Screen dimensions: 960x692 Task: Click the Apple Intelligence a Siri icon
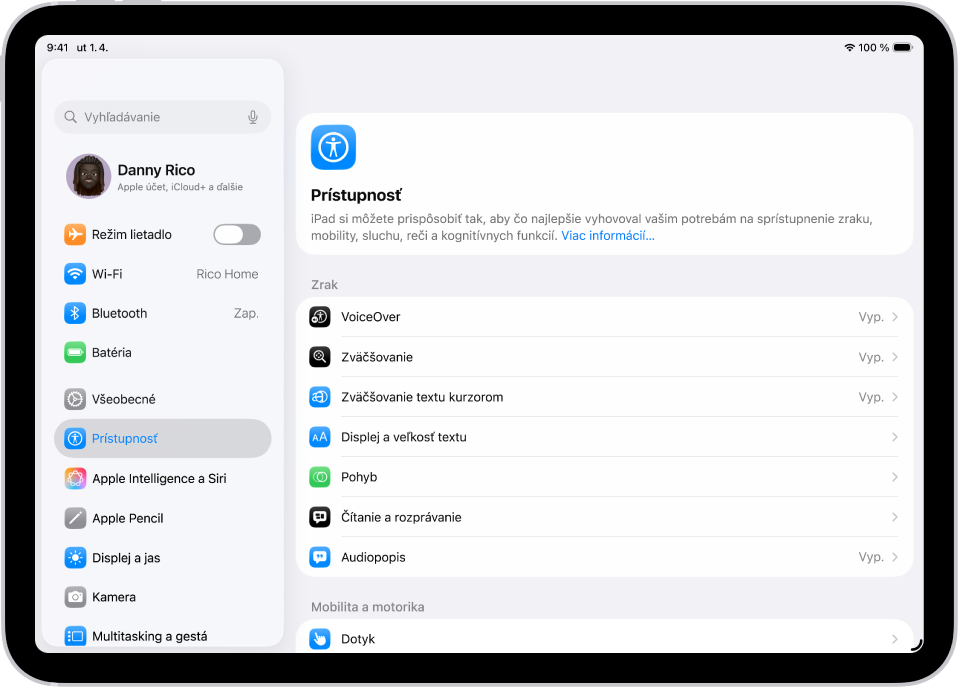tap(75, 478)
